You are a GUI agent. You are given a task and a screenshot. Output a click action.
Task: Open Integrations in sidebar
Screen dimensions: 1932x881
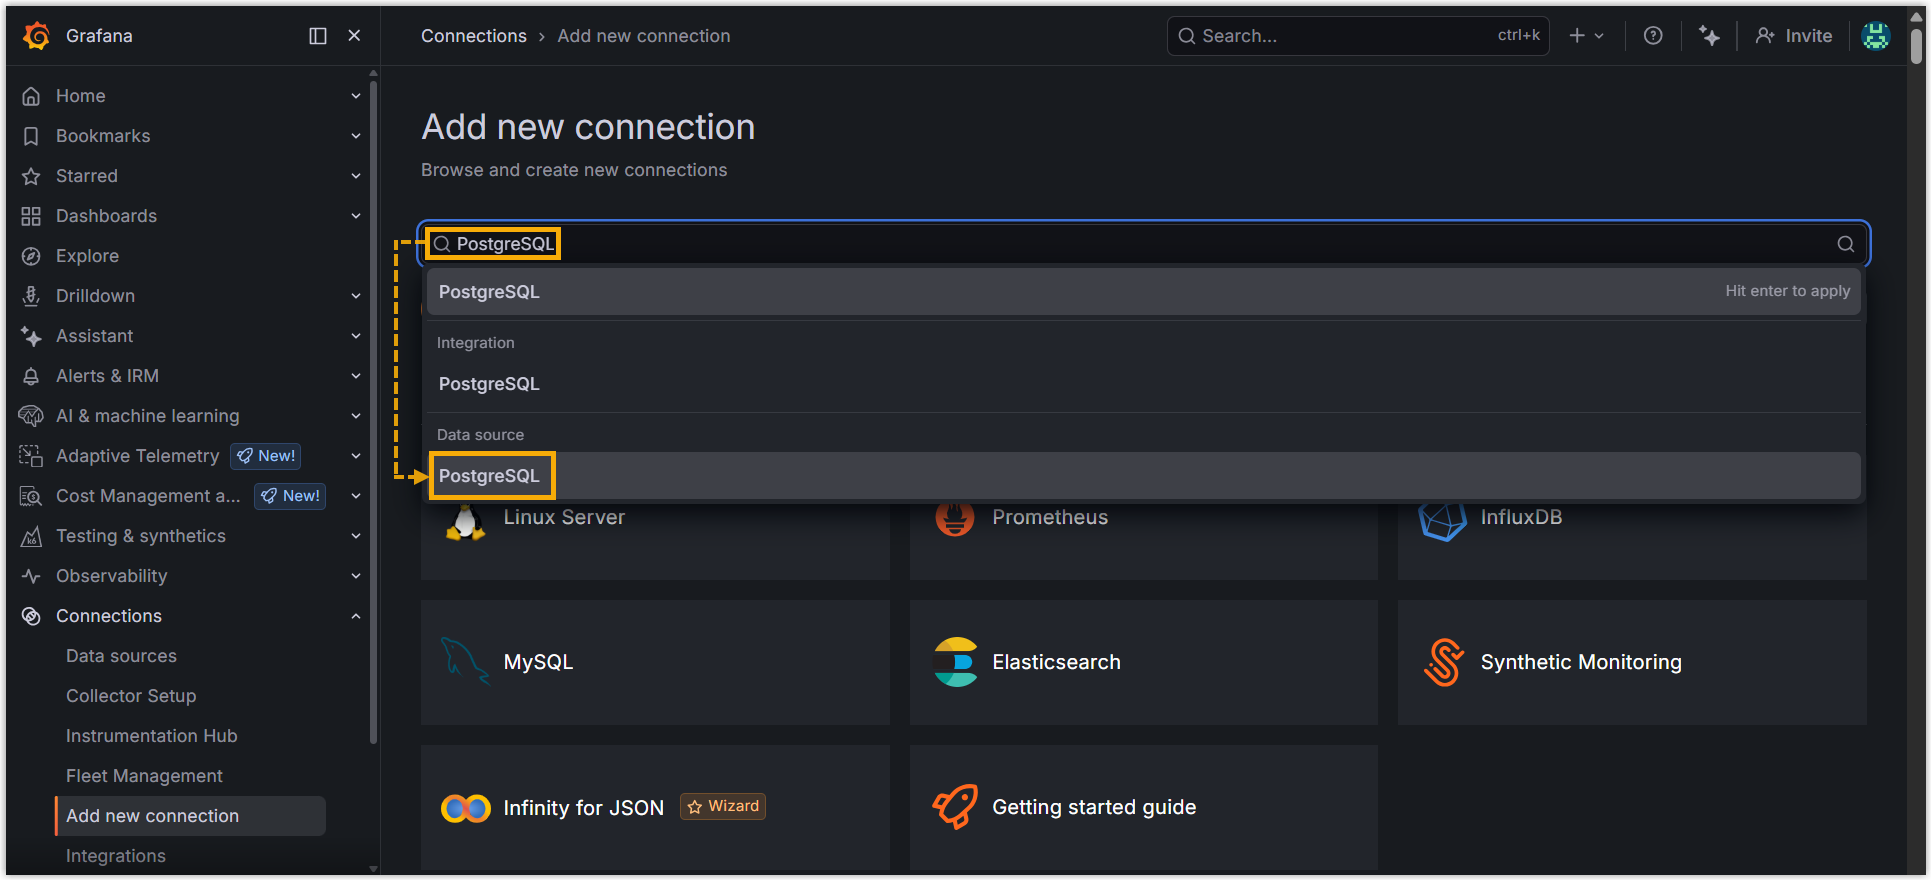point(116,856)
